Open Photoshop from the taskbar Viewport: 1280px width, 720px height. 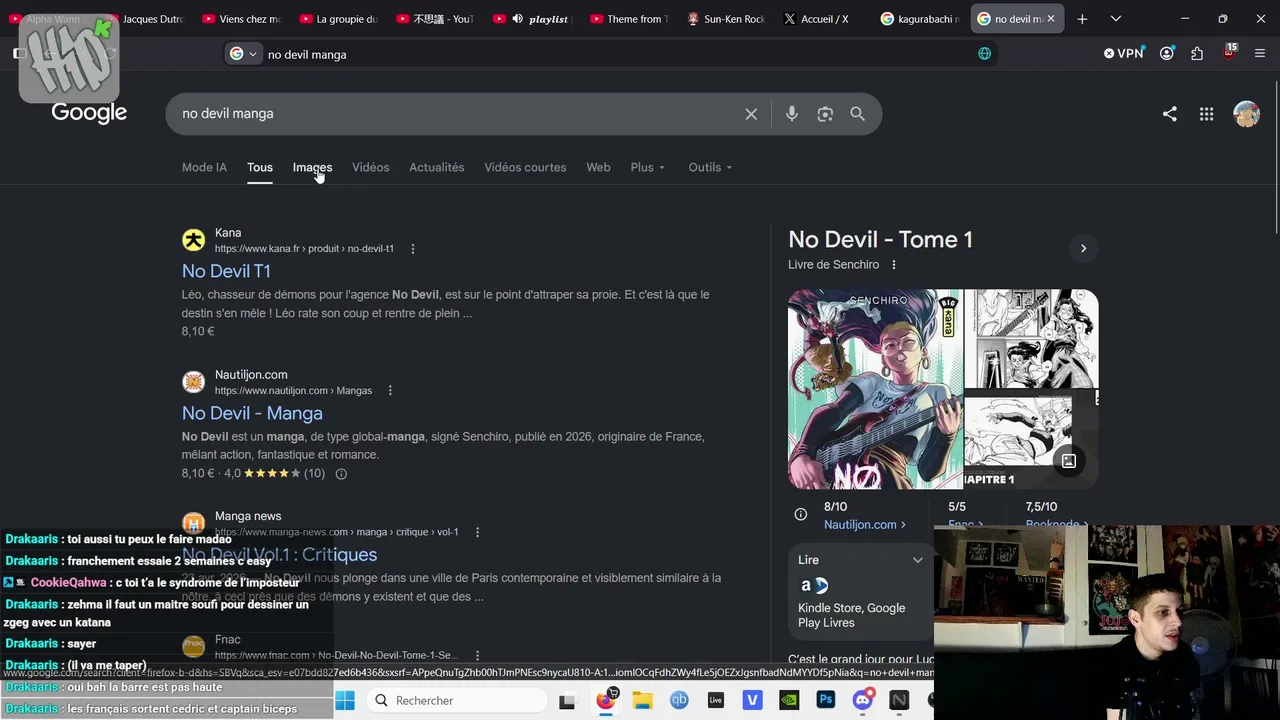[826, 700]
